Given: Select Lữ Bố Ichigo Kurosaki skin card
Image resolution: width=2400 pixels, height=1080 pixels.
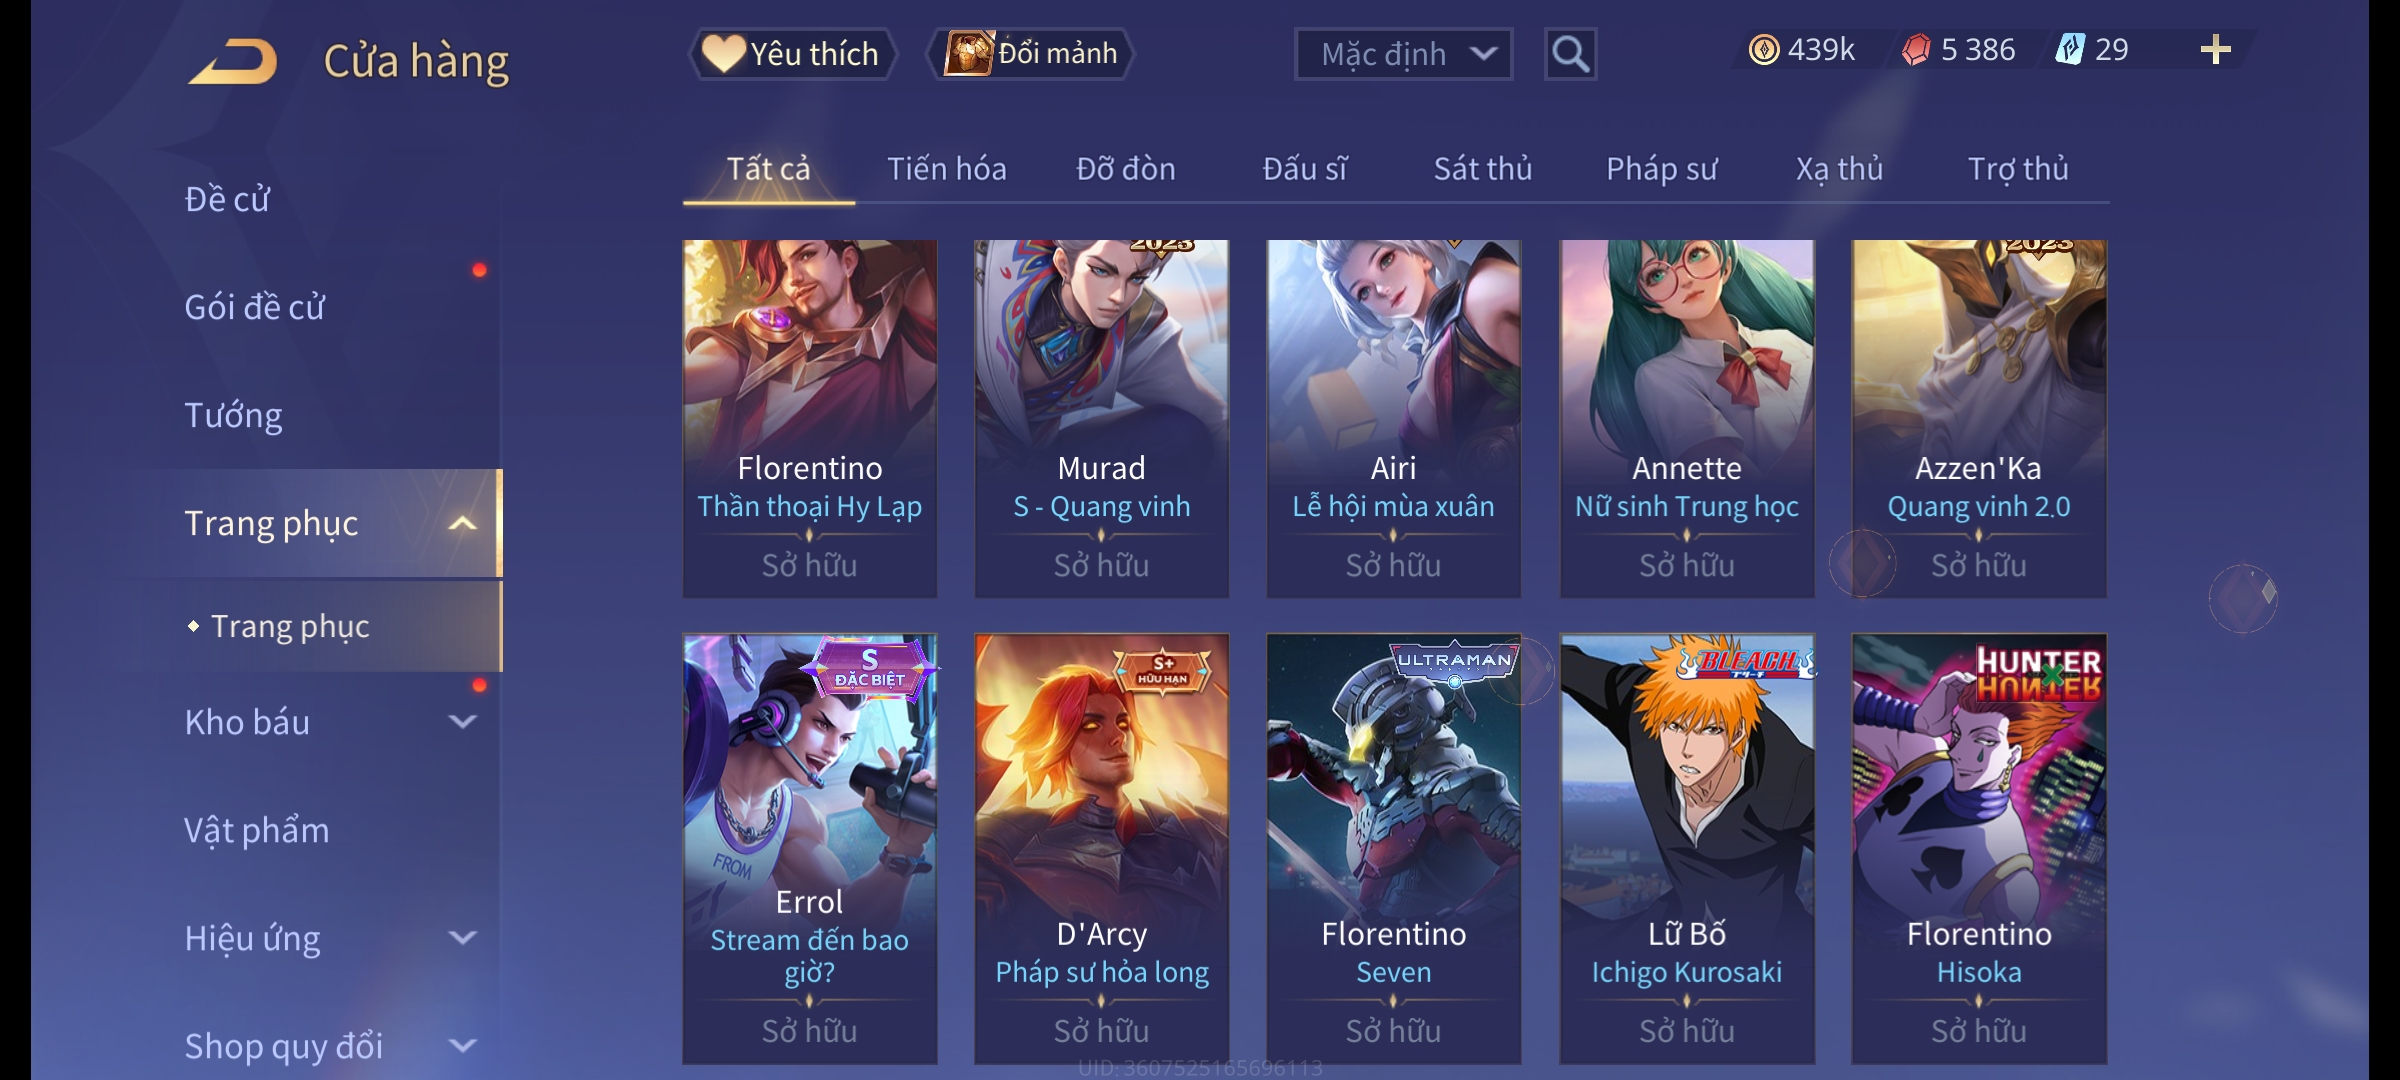Looking at the screenshot, I should click(1687, 849).
